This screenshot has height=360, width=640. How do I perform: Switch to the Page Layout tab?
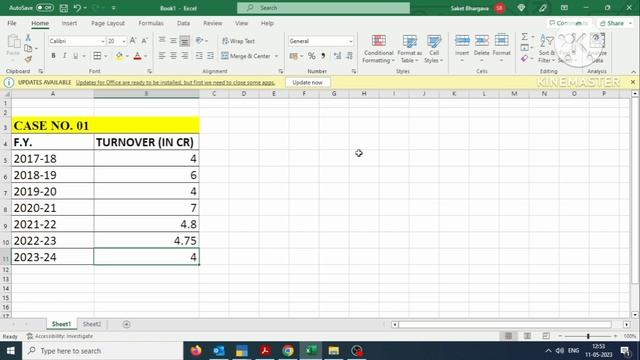[x=108, y=23]
